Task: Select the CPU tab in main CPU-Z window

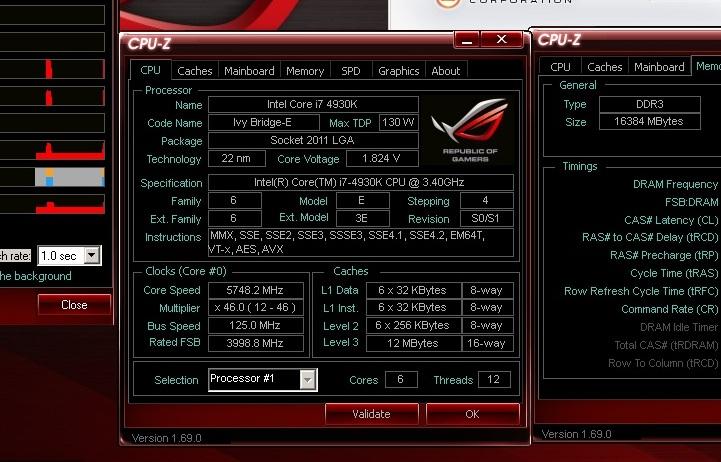Action: [151, 70]
